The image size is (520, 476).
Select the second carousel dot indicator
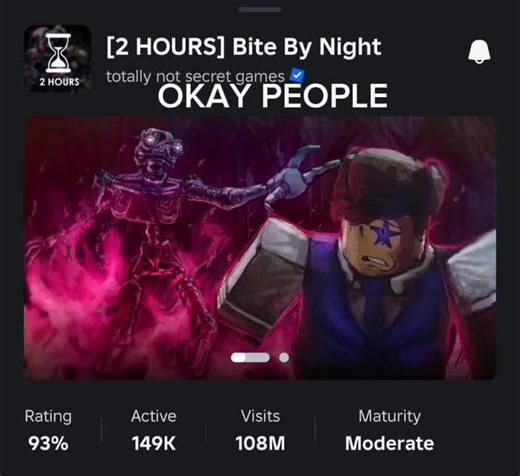(284, 357)
